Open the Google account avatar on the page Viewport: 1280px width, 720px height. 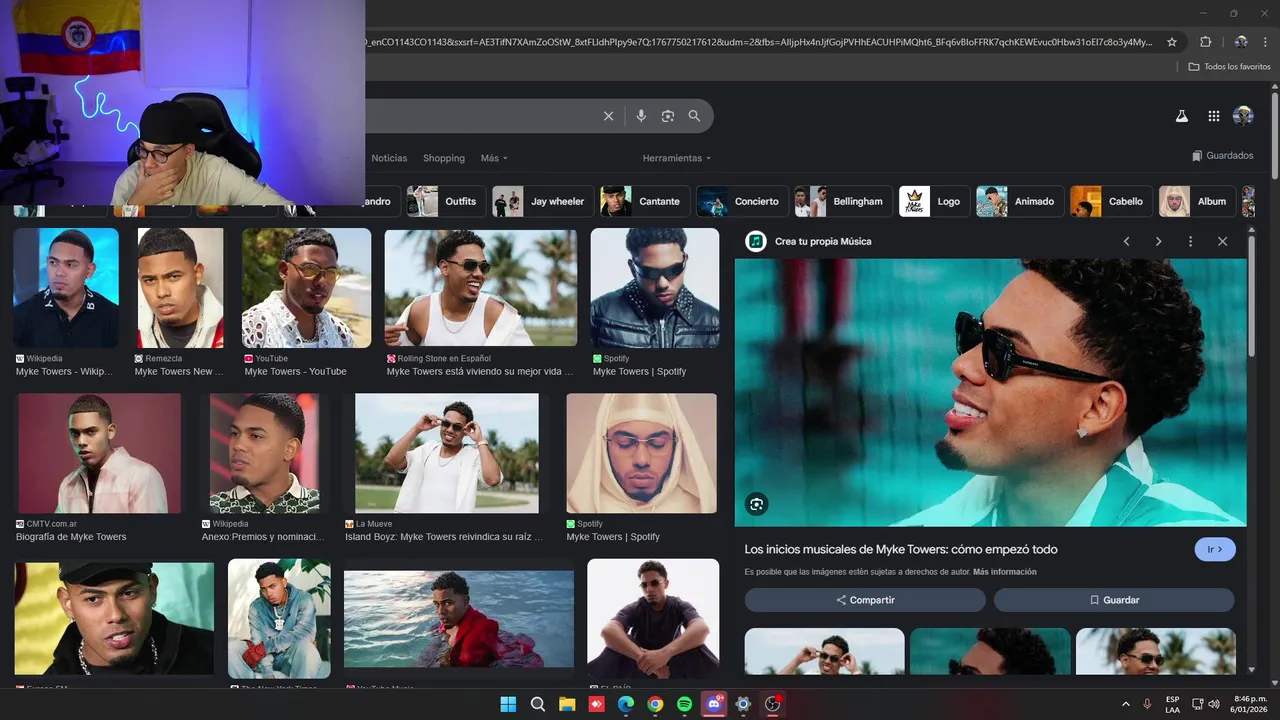(x=1243, y=116)
